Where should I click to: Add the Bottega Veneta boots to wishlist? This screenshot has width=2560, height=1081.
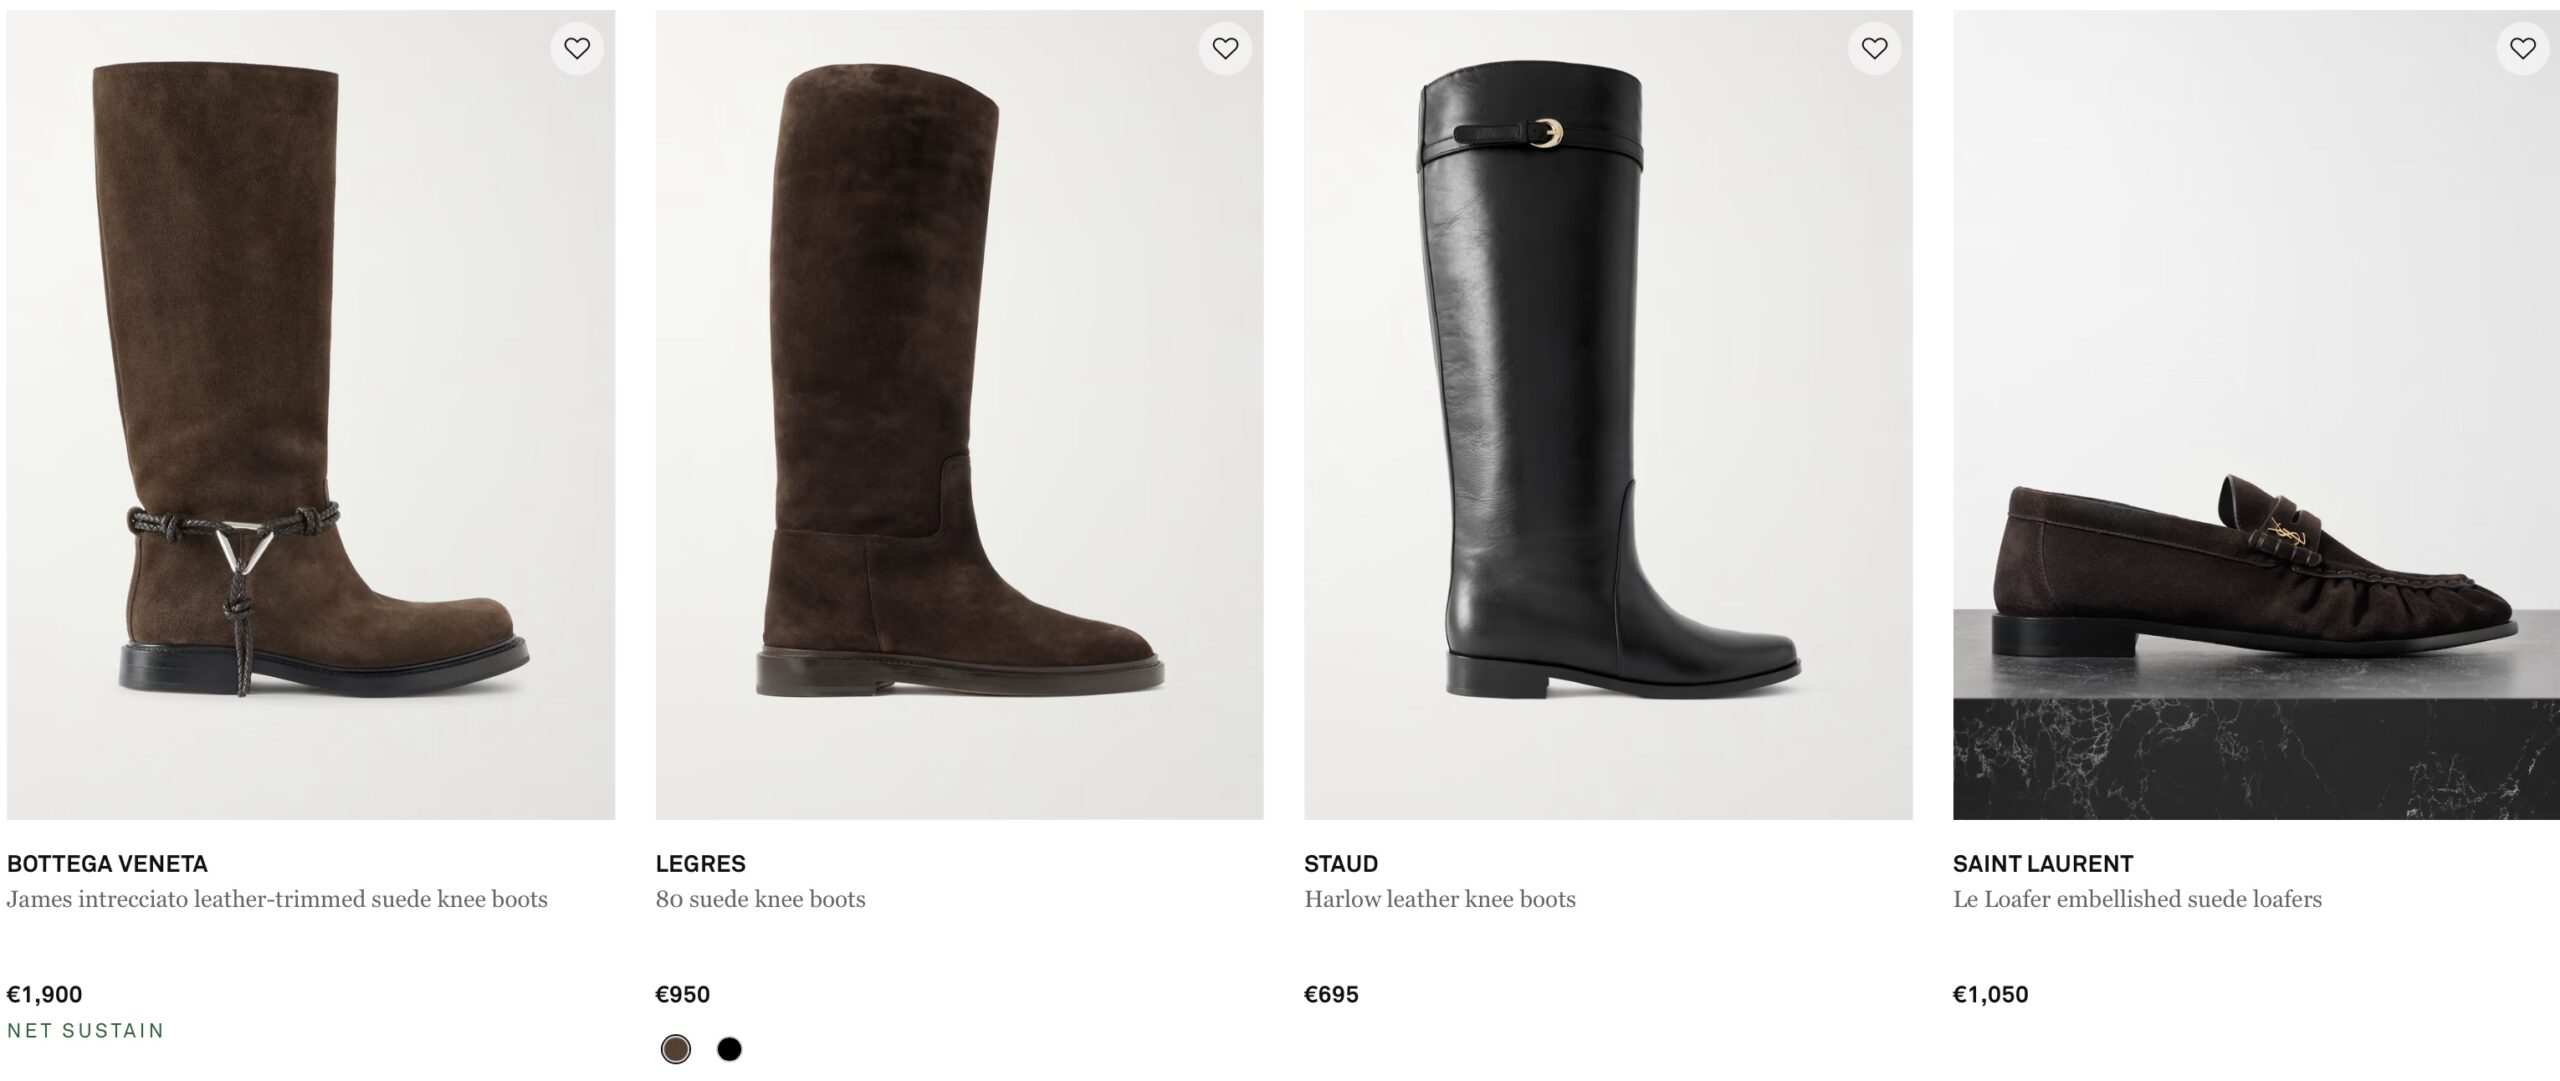tap(577, 47)
